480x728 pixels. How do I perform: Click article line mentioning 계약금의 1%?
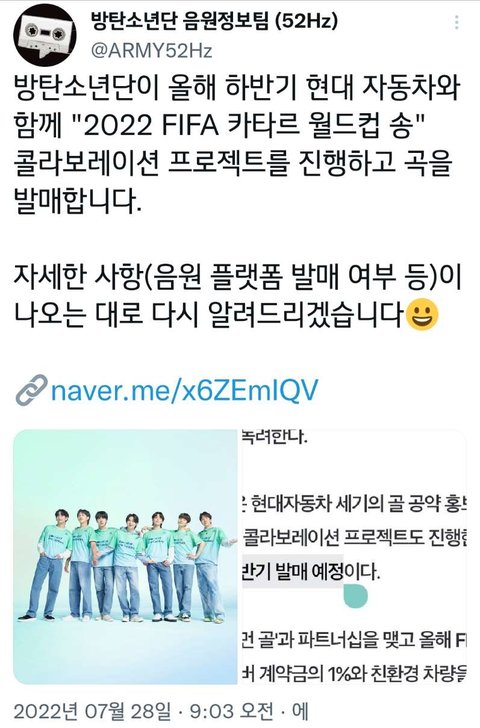tap(354, 674)
